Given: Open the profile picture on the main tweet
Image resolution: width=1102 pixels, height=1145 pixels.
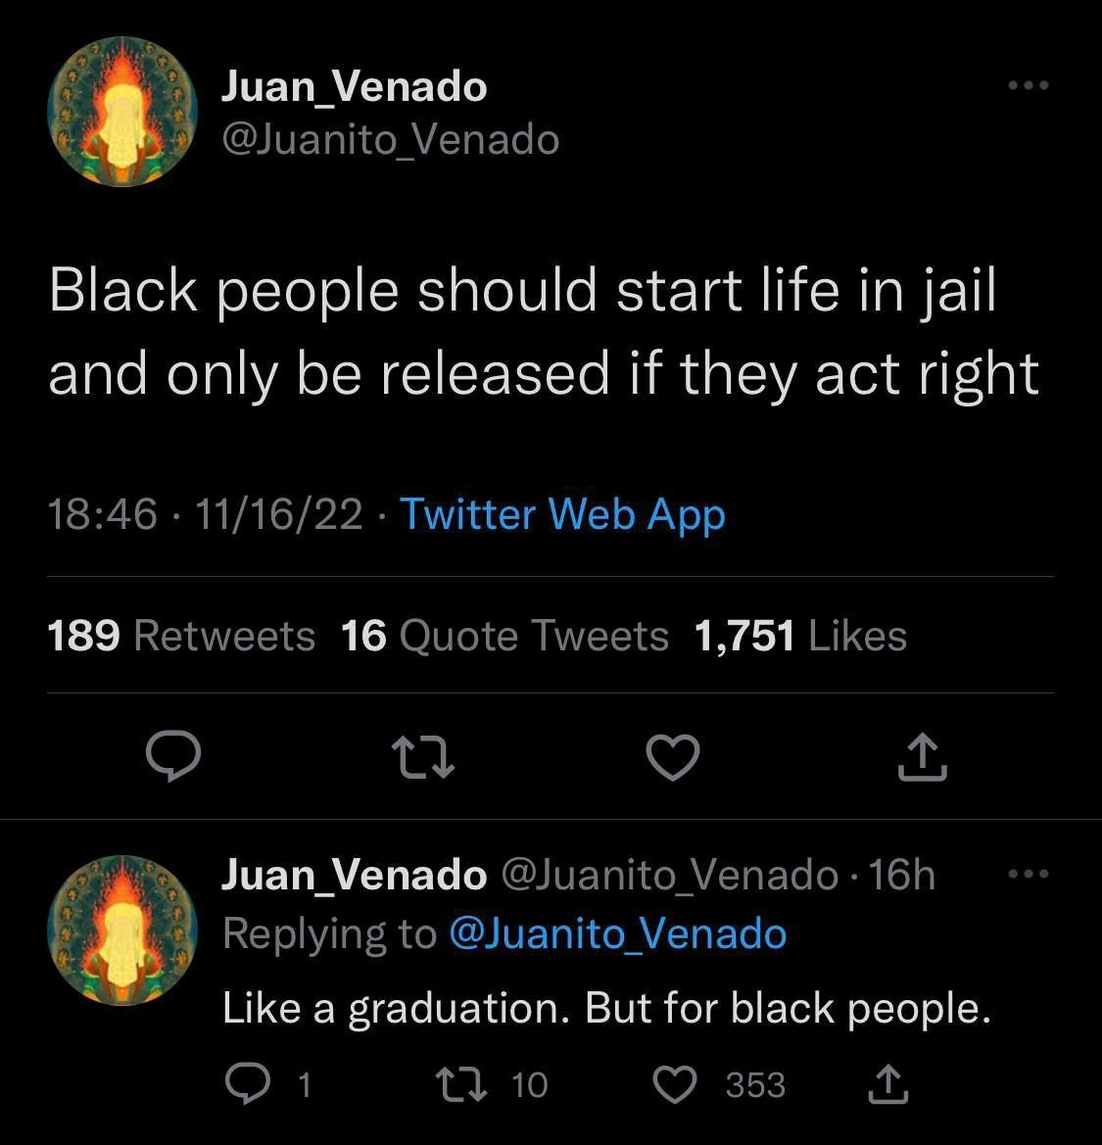Looking at the screenshot, I should (123, 112).
